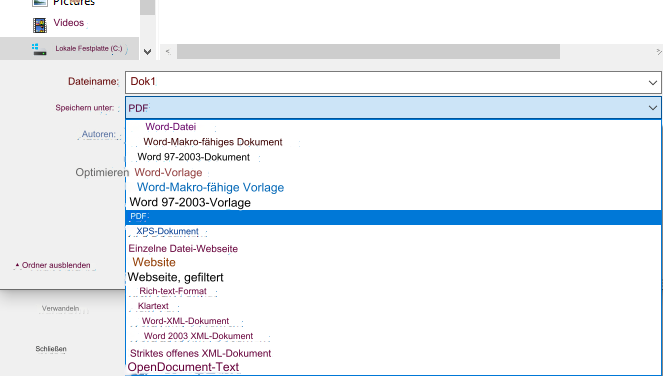Click the navigation pane scroll down arrow
The image size is (663, 376).
click(x=147, y=52)
